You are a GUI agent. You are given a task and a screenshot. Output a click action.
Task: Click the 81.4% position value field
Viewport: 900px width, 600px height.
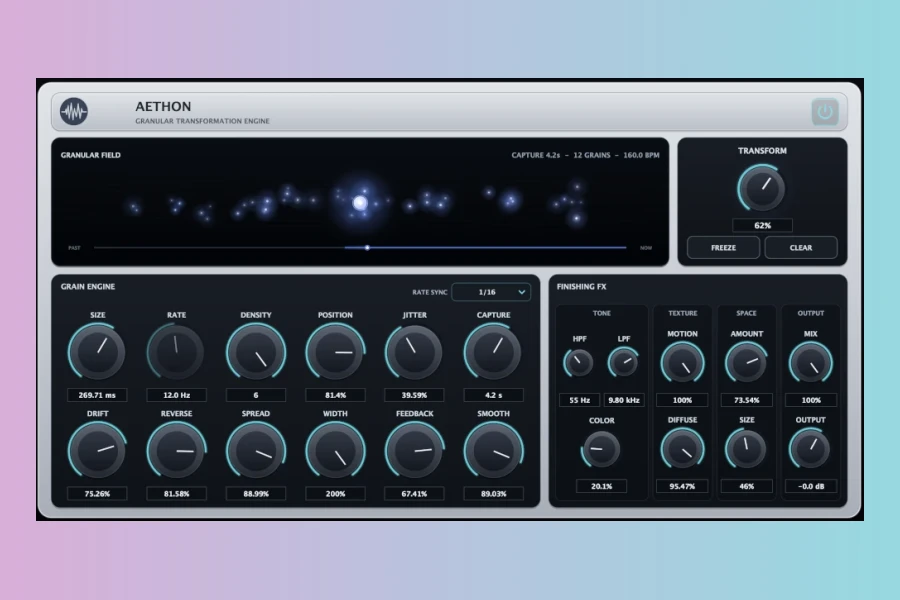coord(335,395)
